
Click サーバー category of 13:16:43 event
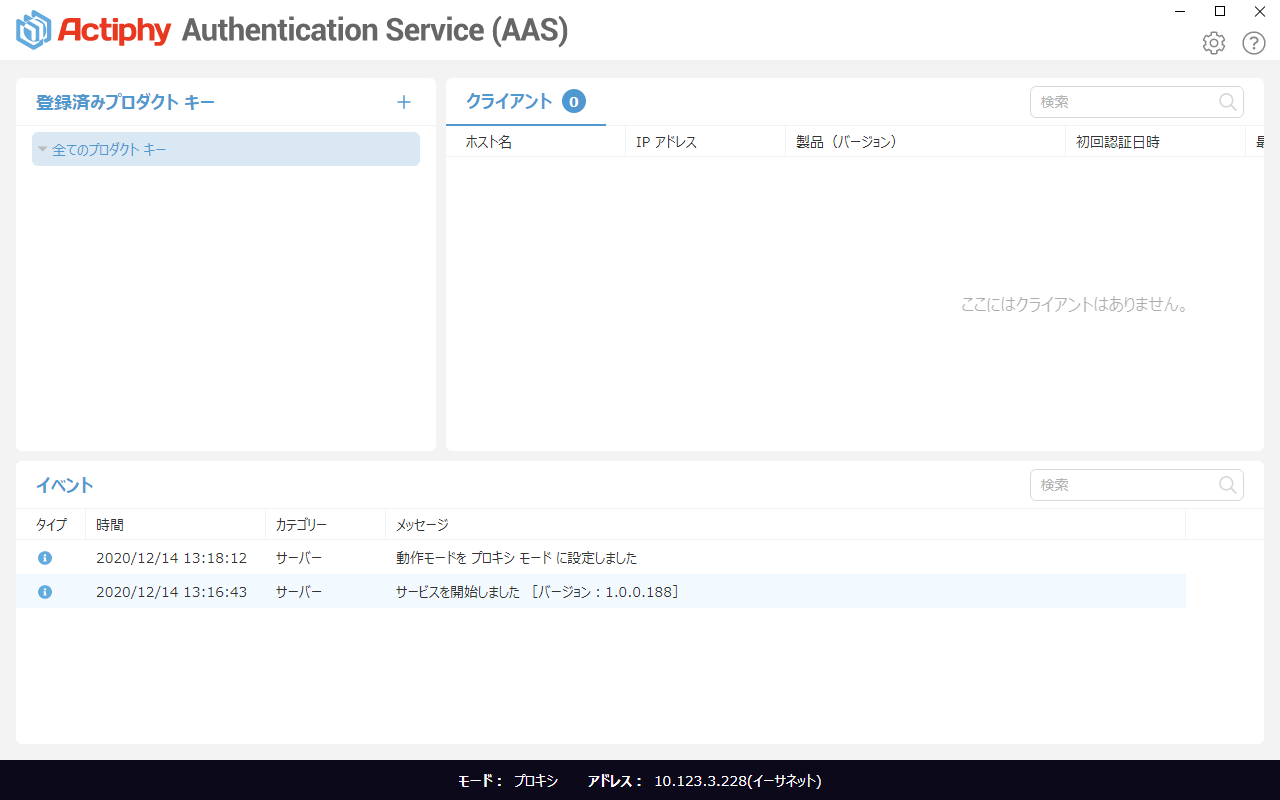(299, 592)
